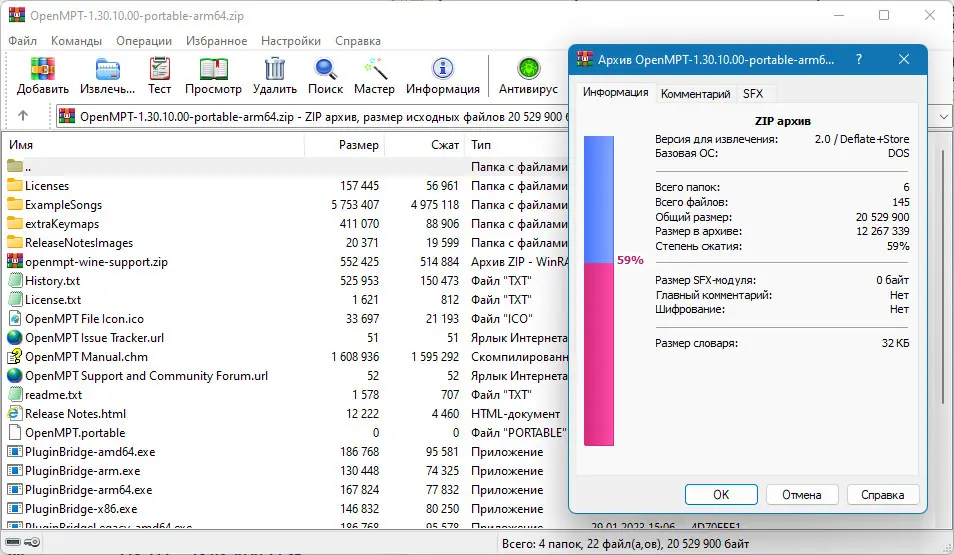Select the parent folder '..' row
This screenshot has height=555, width=954.
click(286, 166)
